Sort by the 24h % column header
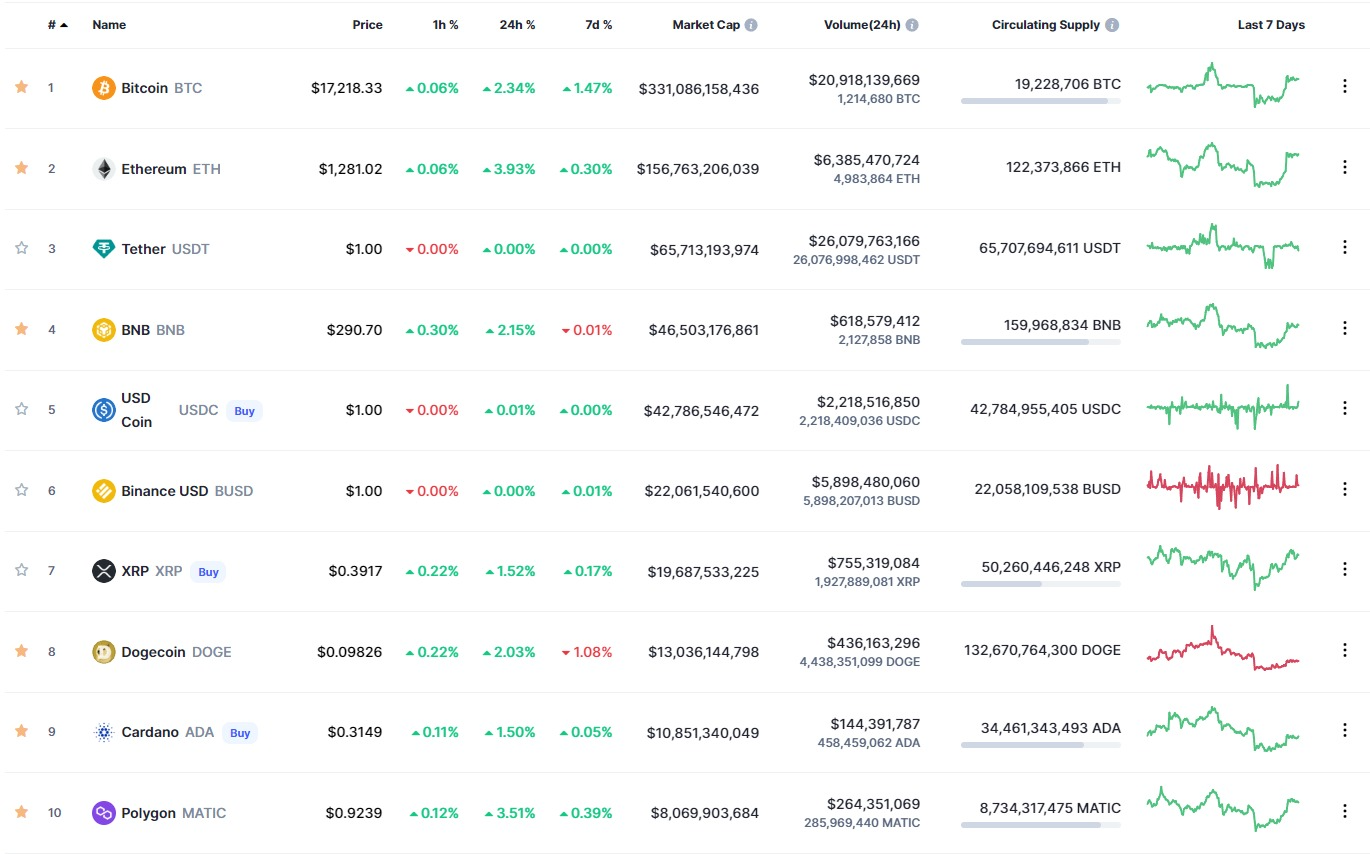 [517, 25]
